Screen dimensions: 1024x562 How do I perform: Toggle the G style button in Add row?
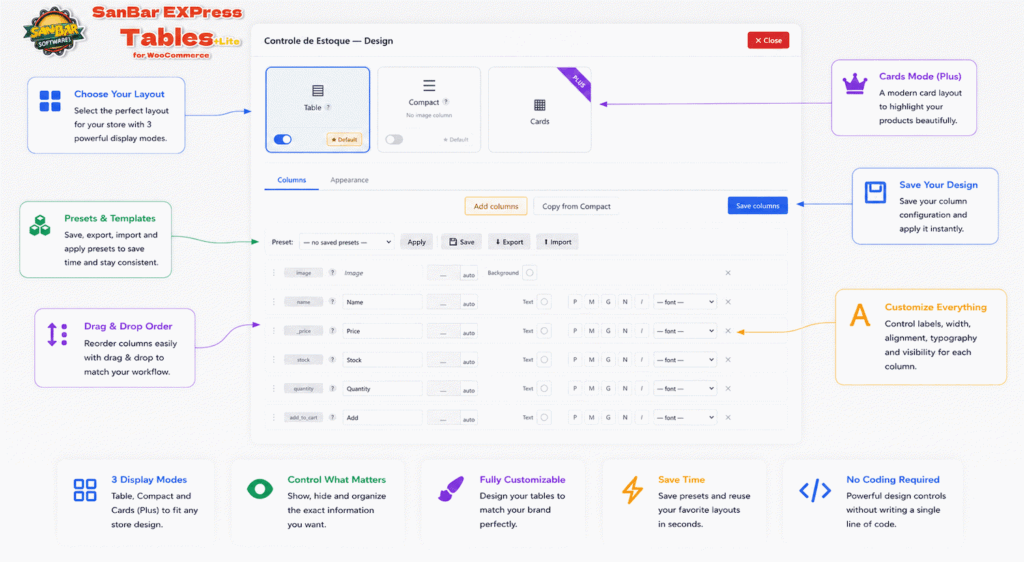pos(608,417)
